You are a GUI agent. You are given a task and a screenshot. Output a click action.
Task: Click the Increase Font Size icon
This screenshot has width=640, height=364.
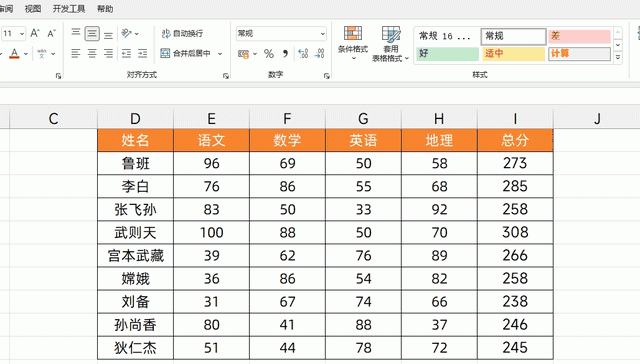pos(35,33)
